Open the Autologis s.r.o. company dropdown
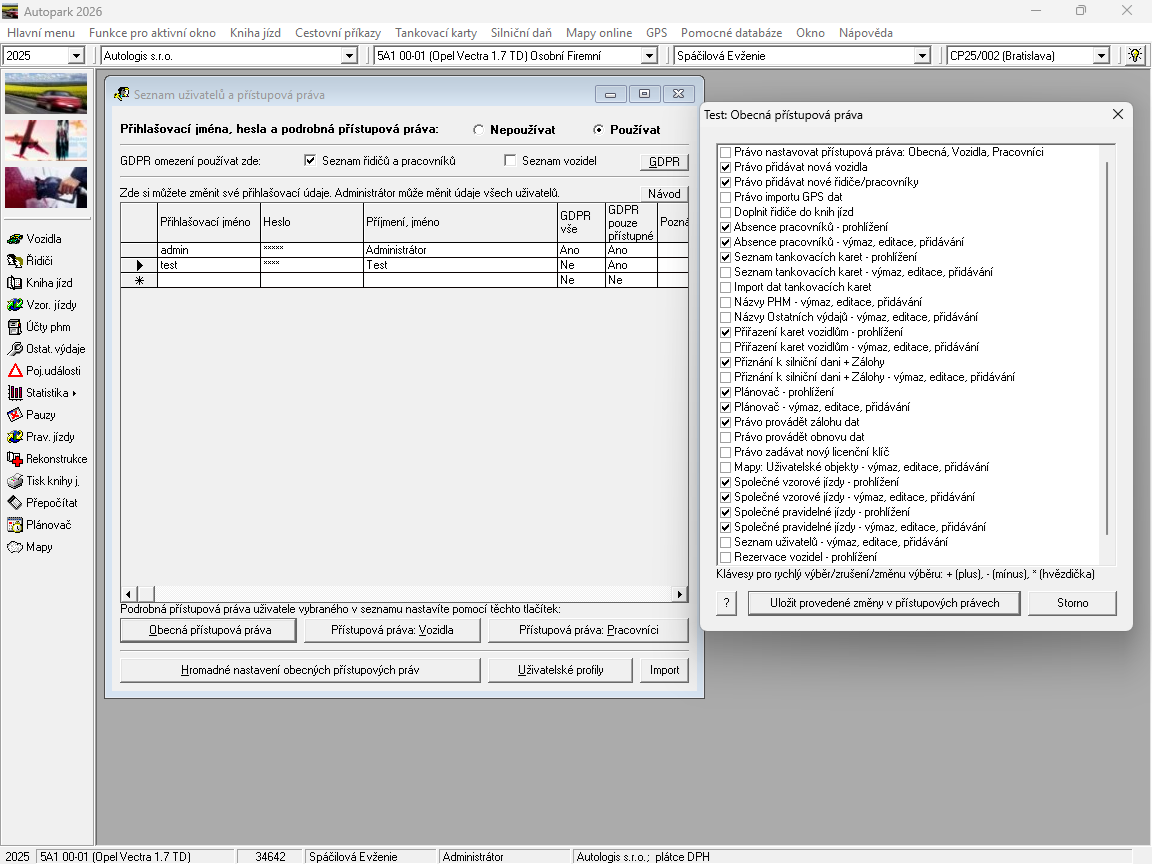 [x=349, y=56]
